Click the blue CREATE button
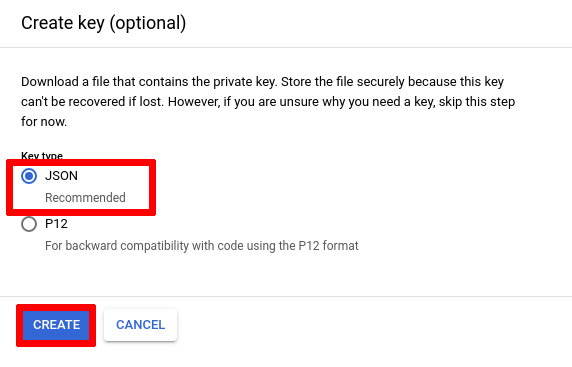The image size is (572, 367). tap(56, 325)
